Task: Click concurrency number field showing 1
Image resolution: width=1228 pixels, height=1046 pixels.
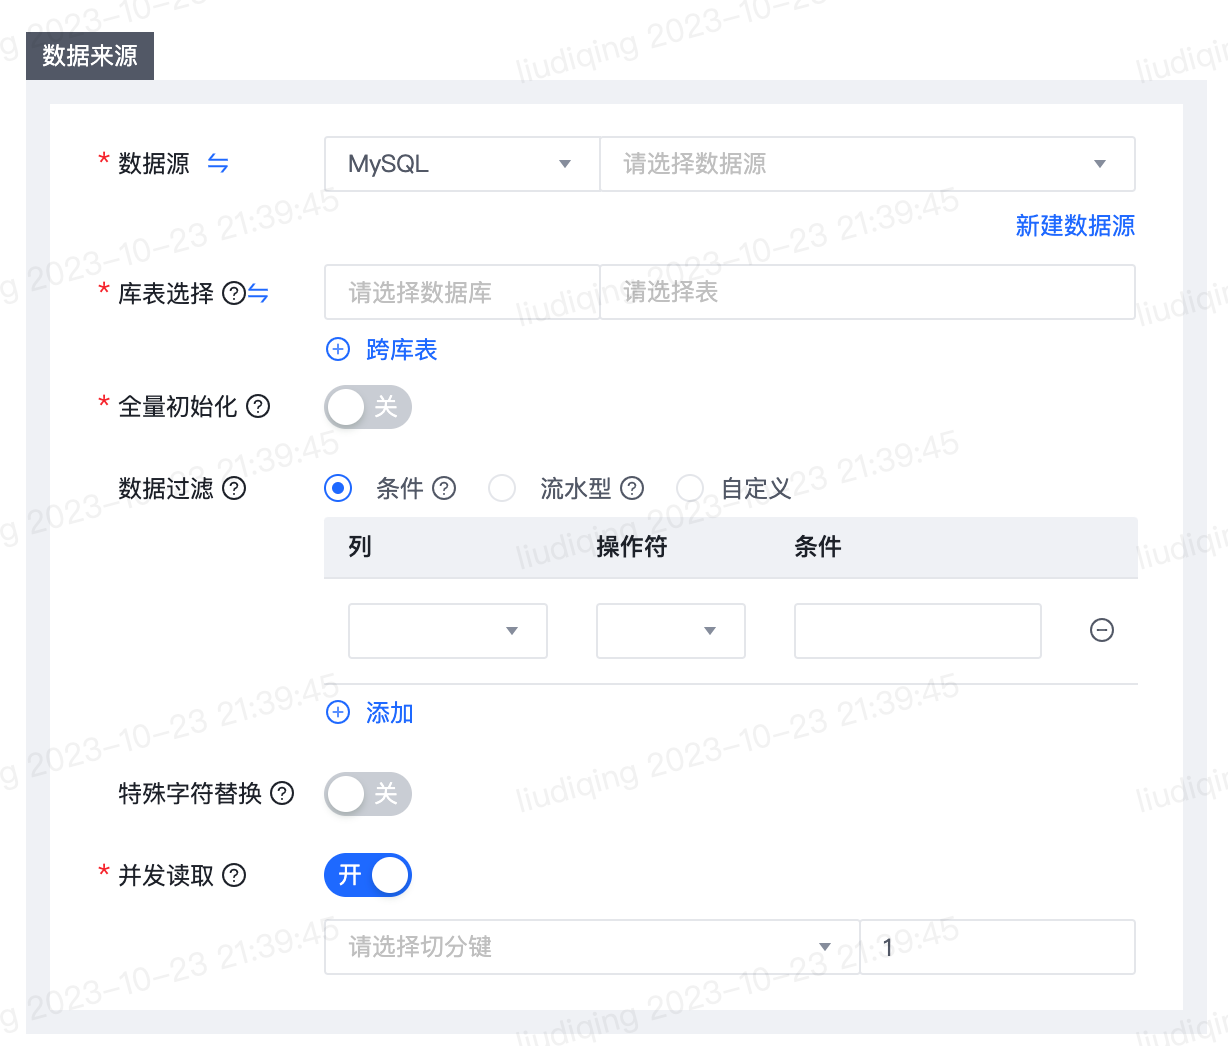Action: click(998, 947)
